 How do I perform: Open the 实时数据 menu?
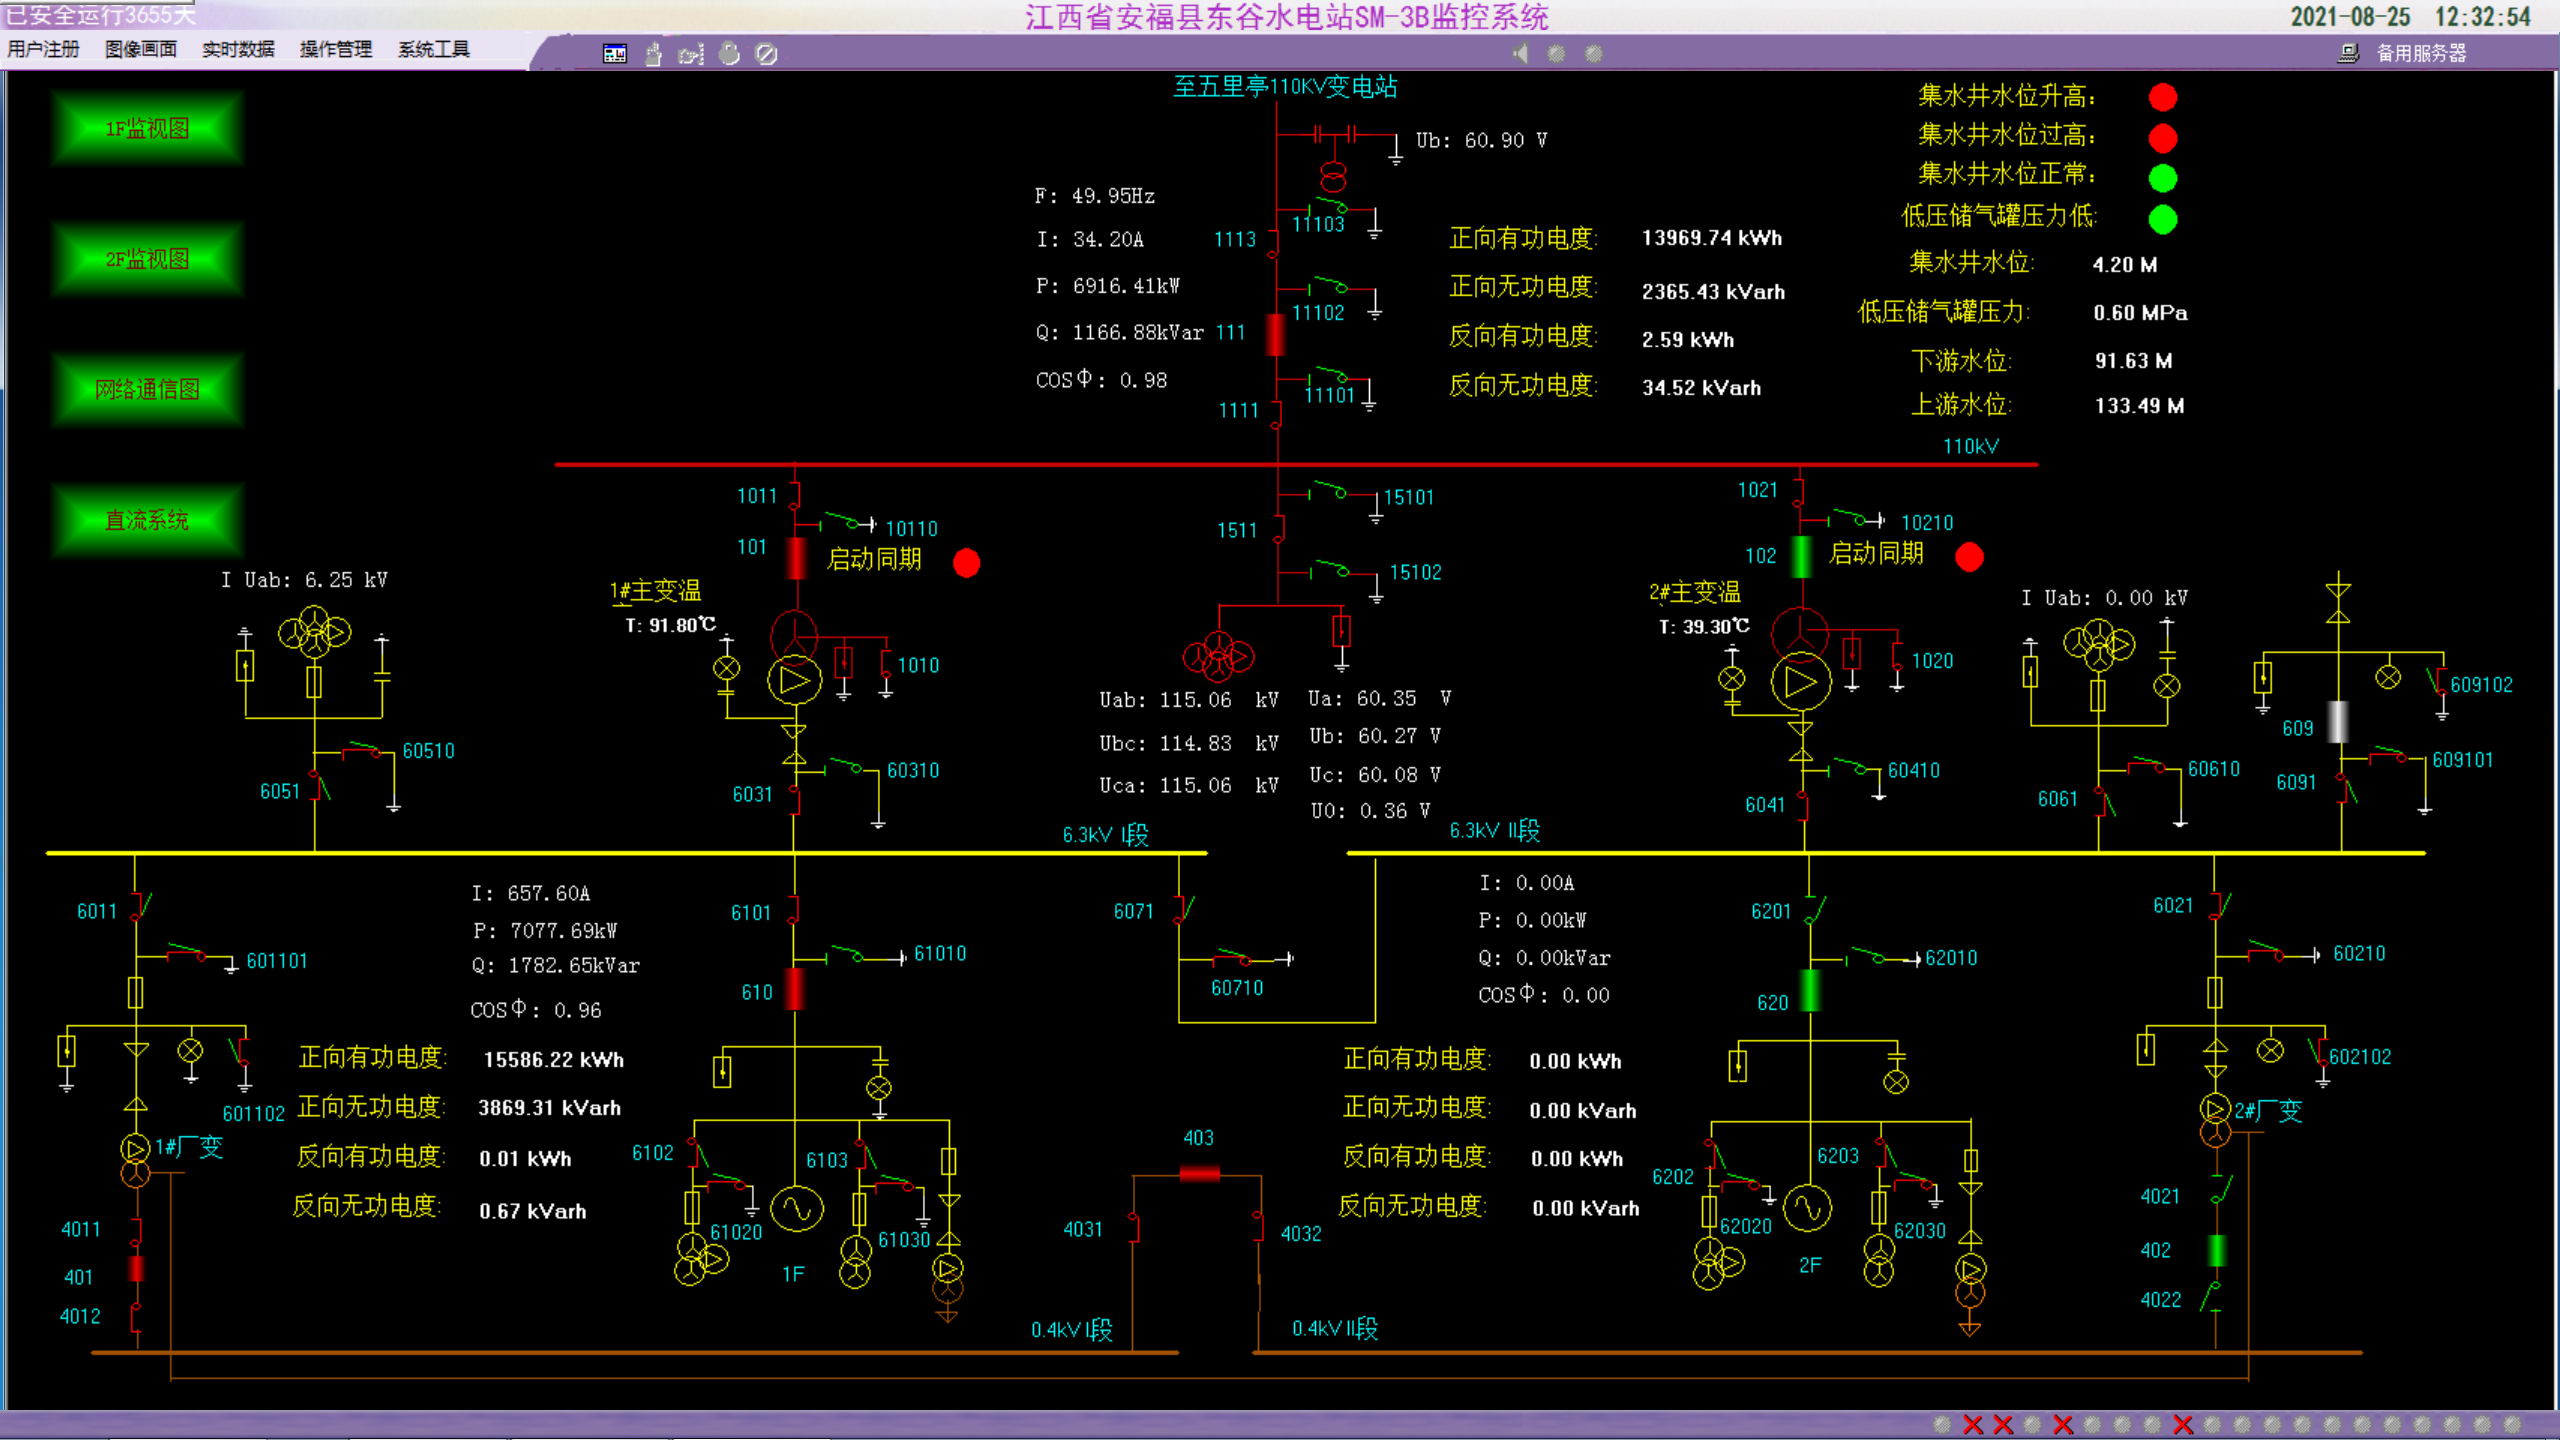pos(238,49)
